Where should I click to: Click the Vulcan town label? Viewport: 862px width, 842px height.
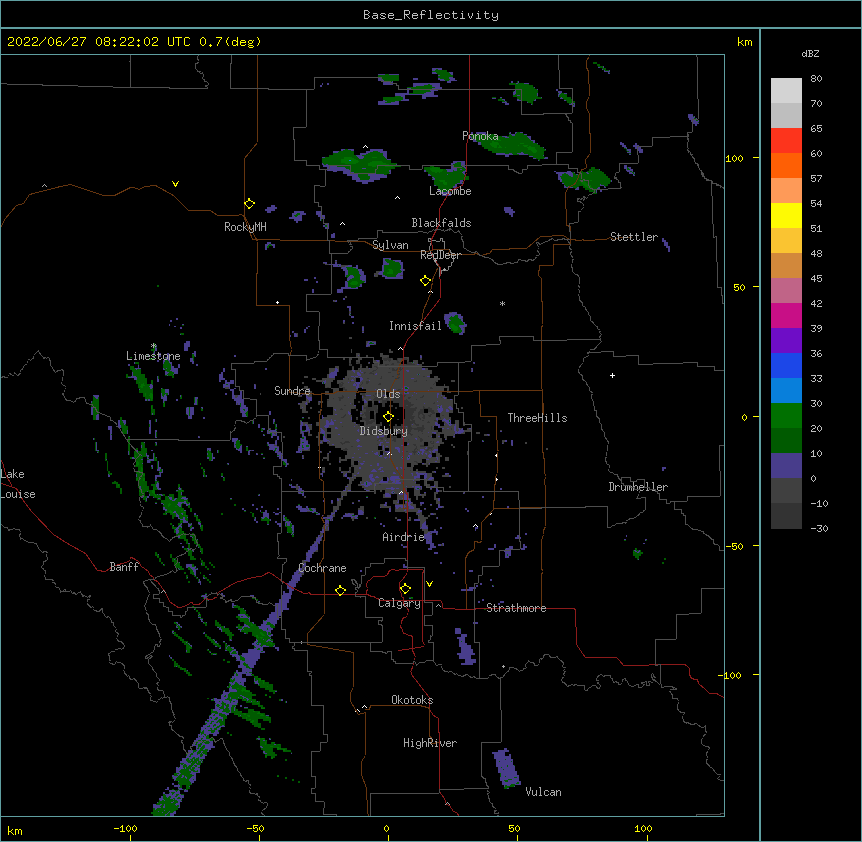click(x=543, y=792)
